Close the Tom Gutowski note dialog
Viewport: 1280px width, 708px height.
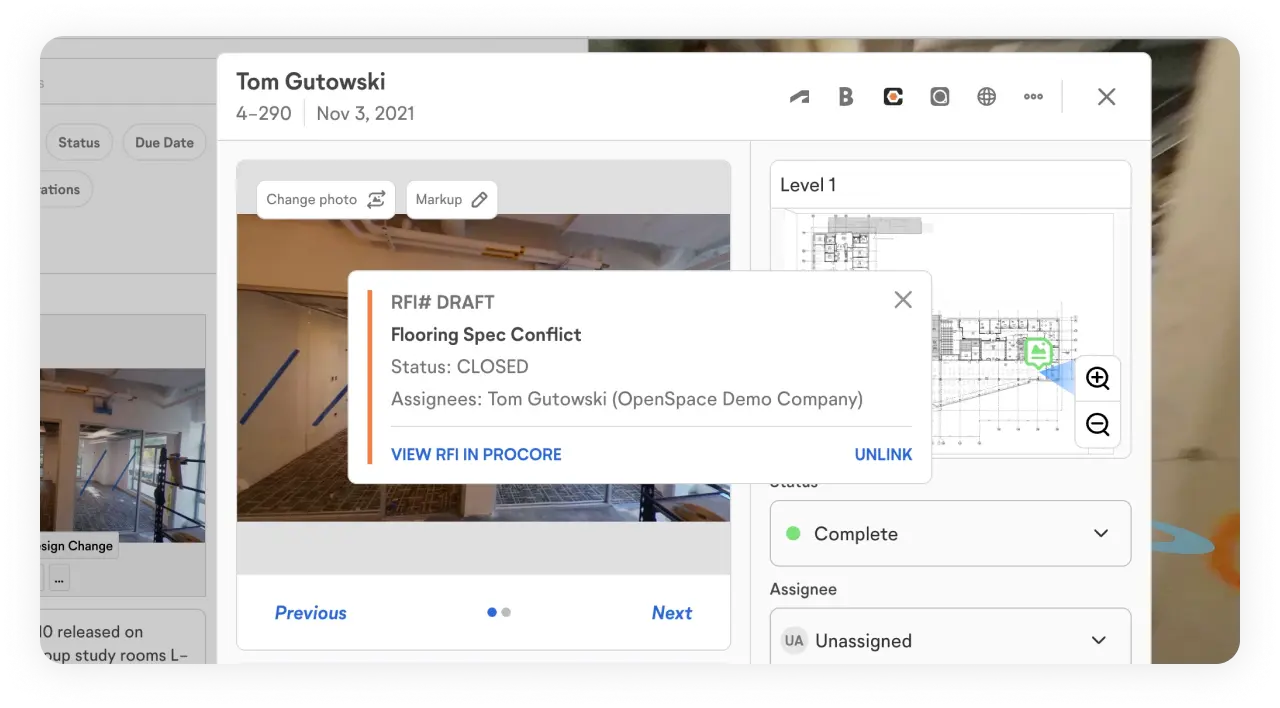pyautogui.click(x=1106, y=97)
